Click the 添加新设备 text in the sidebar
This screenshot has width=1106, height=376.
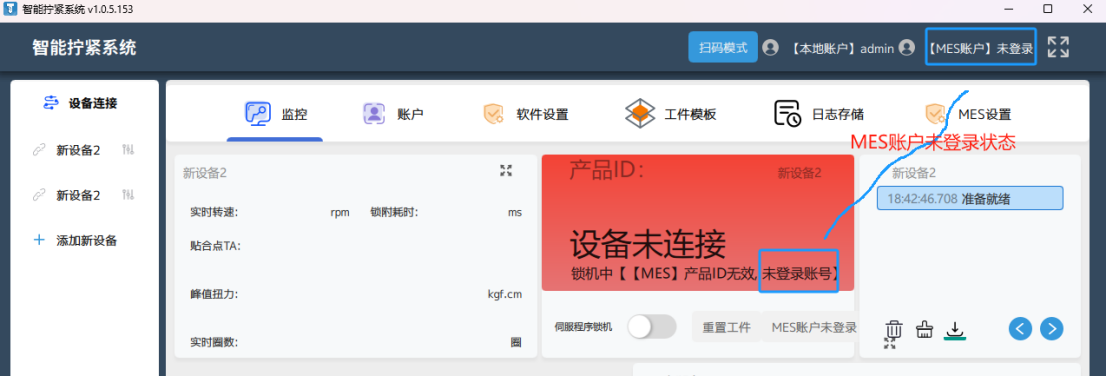click(x=87, y=241)
